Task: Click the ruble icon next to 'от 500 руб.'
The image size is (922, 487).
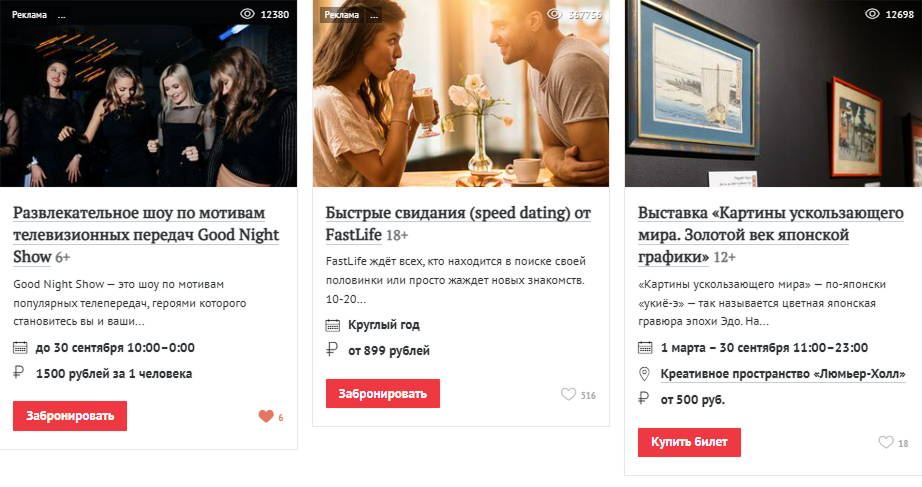Action: click(644, 399)
